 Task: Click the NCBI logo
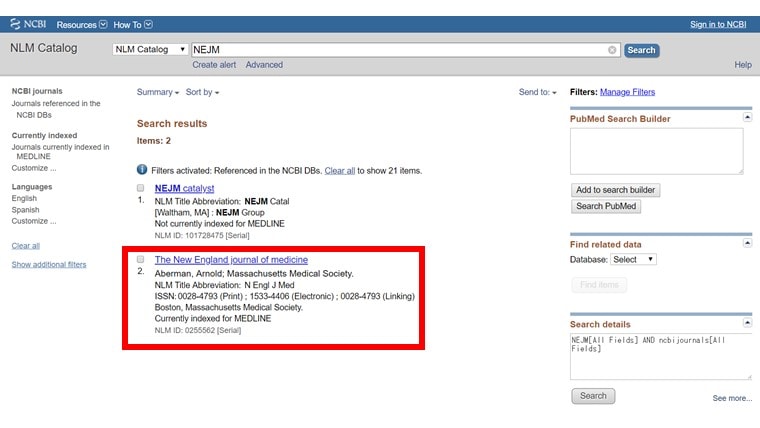click(x=28, y=24)
